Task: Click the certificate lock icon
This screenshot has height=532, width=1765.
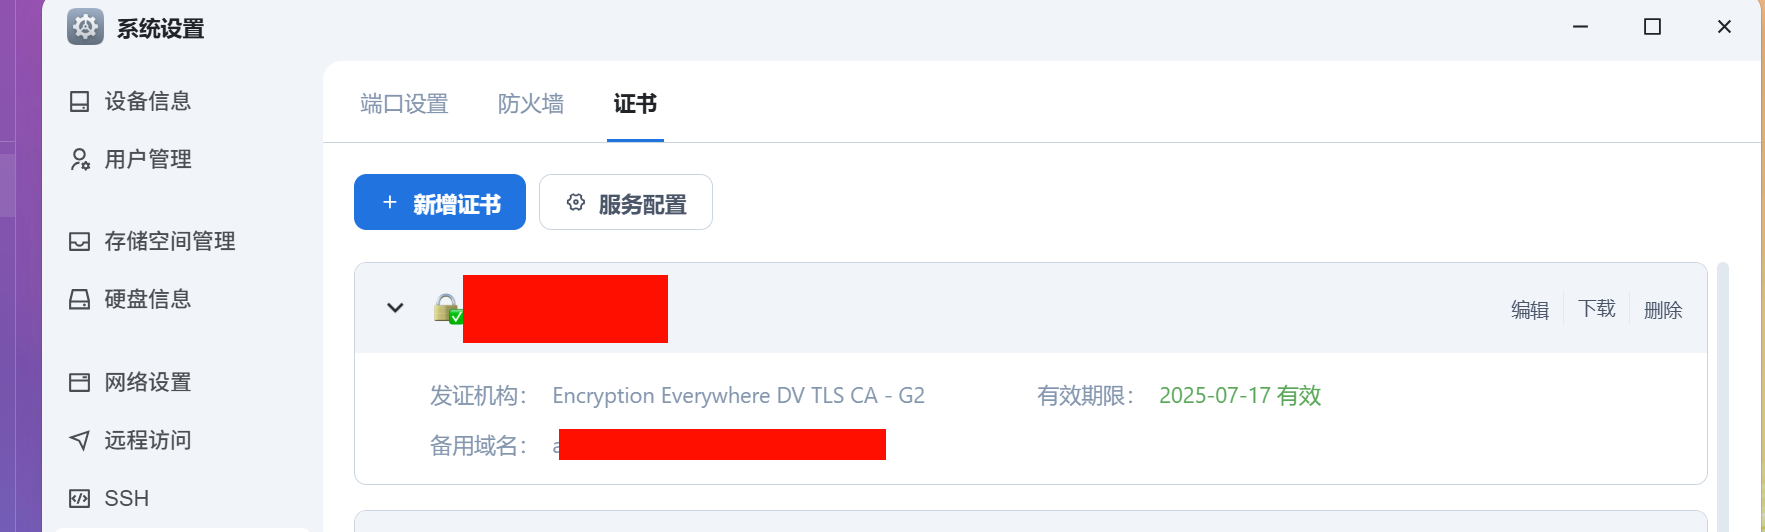Action: 447,309
